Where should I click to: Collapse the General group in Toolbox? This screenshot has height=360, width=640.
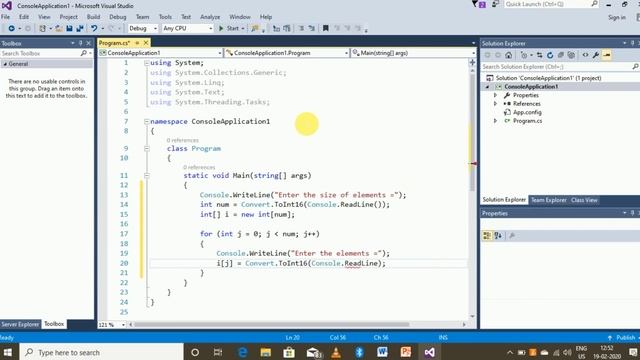[5, 64]
